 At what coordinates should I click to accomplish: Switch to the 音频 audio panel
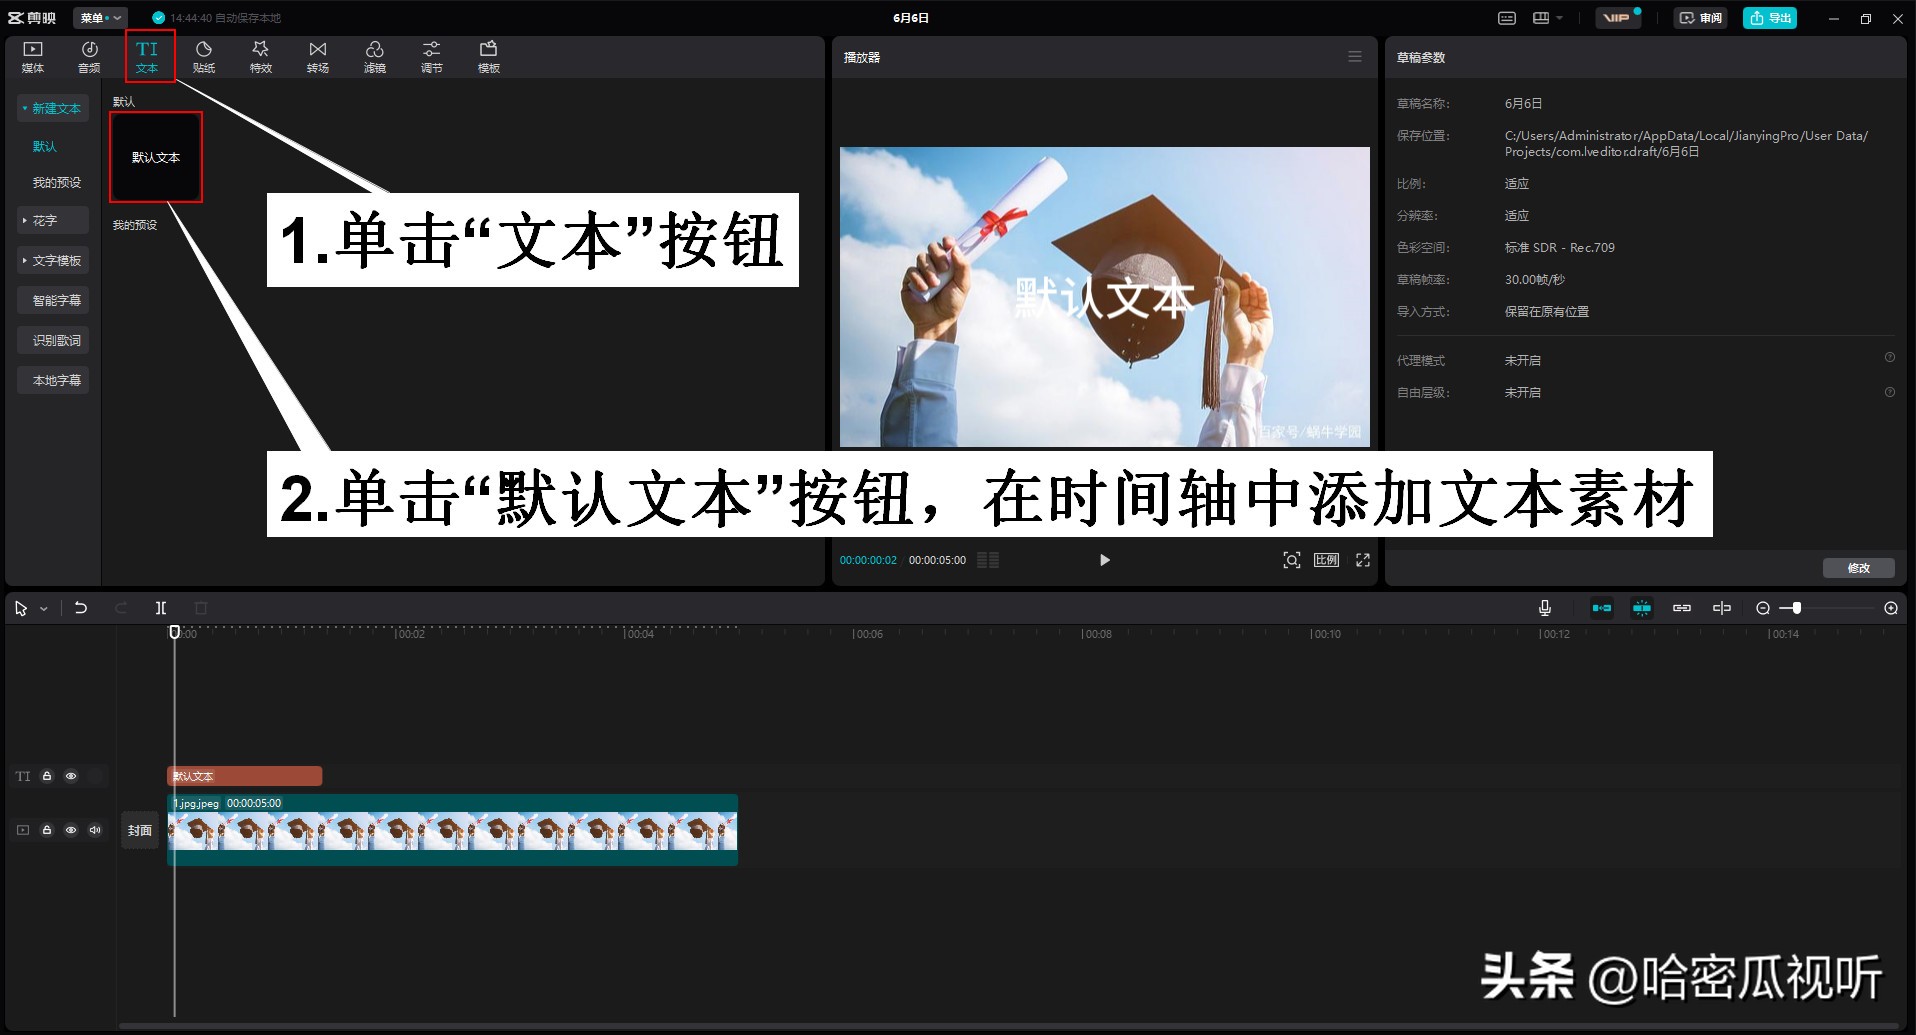point(89,55)
